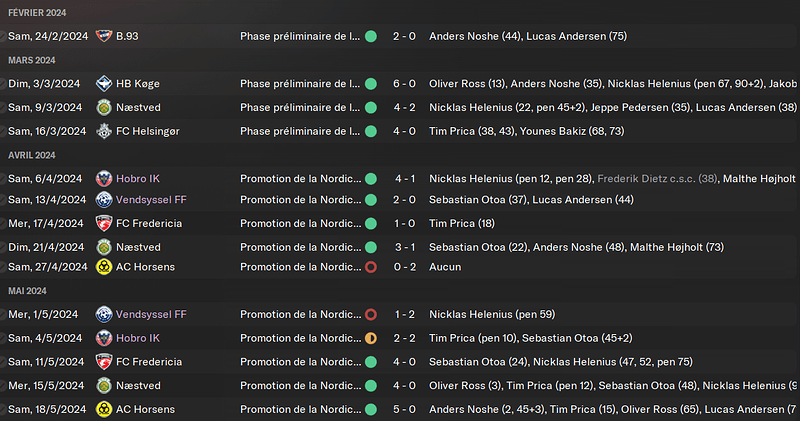Click Frederik Dietz c.s.c. (38) scorer text
Screen dimensions: 800x421
(x=657, y=179)
